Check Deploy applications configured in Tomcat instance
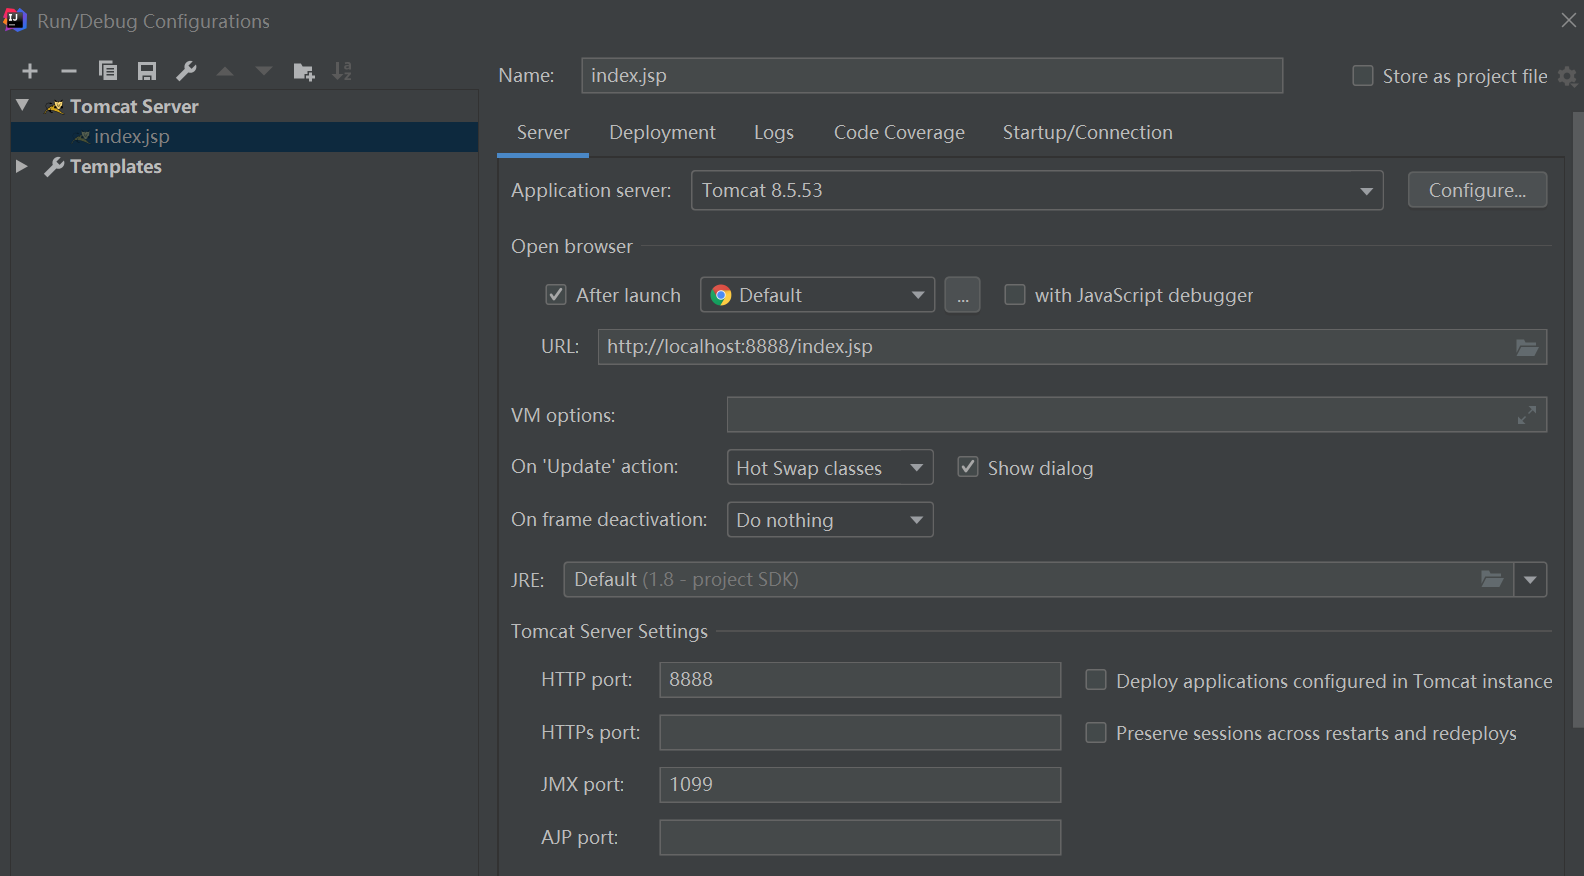This screenshot has height=876, width=1584. point(1096,680)
